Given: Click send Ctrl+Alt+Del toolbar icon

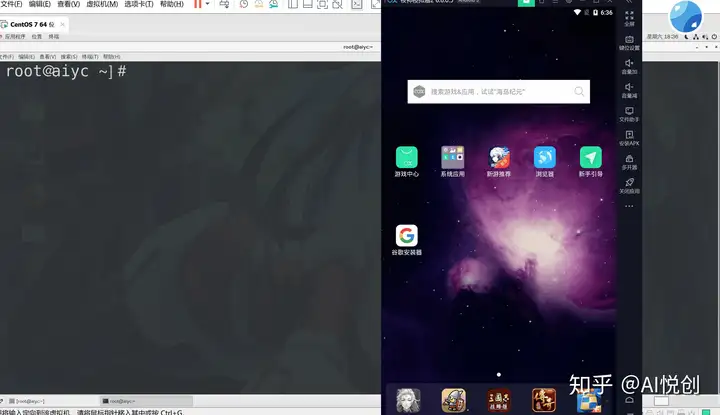Looking at the screenshot, I should click(x=224, y=4).
